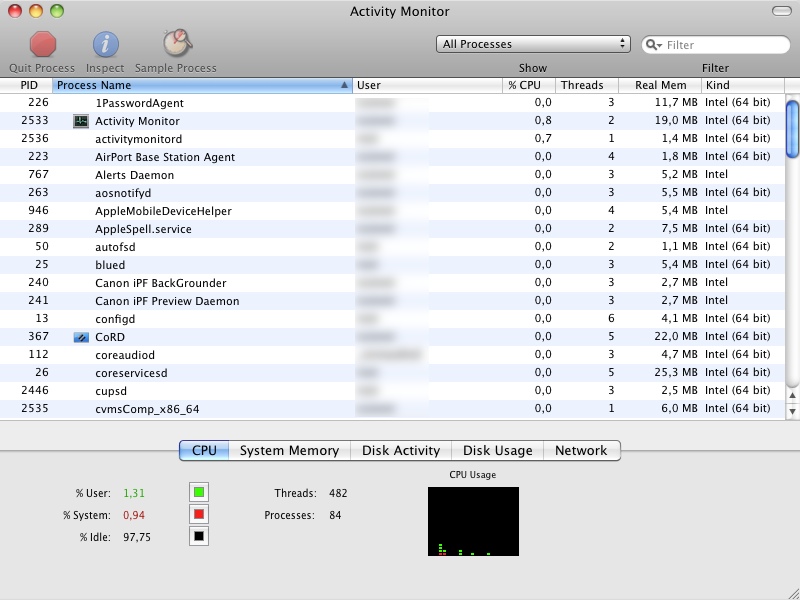Select the coreservicesd process
The image size is (800, 600).
(x=392, y=372)
